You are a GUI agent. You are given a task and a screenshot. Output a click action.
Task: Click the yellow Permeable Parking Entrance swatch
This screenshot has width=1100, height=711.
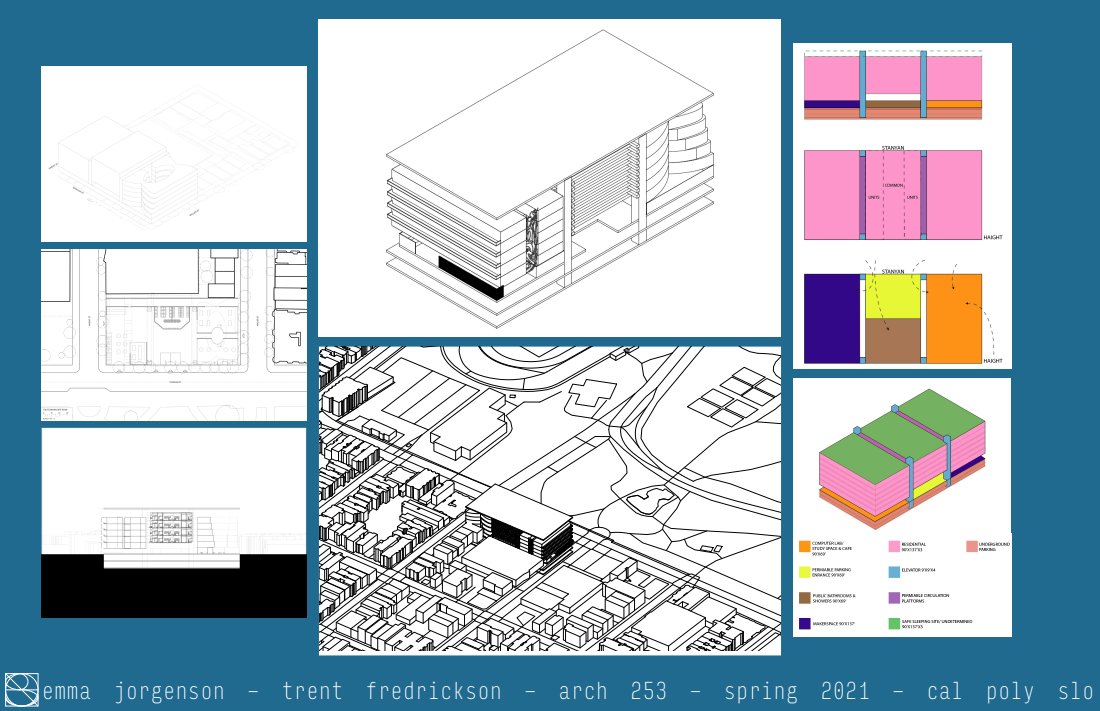coord(805,572)
